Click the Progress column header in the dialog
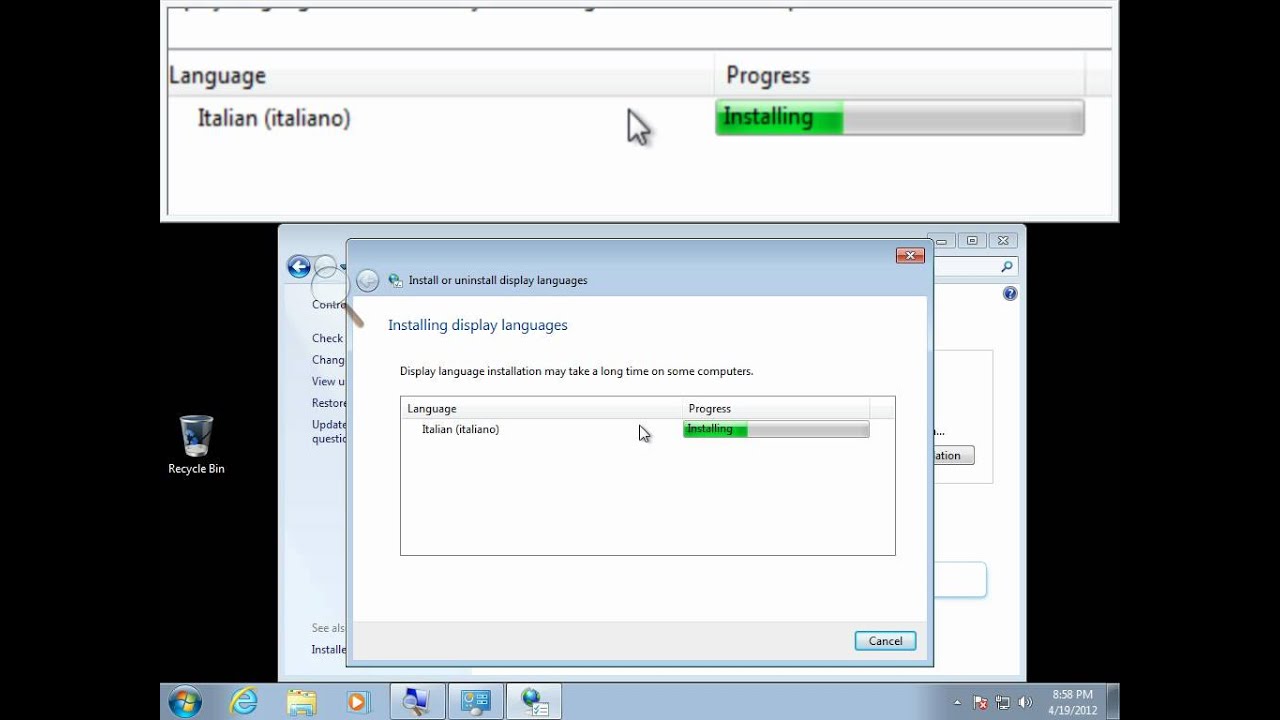Image resolution: width=1280 pixels, height=720 pixels. (775, 408)
